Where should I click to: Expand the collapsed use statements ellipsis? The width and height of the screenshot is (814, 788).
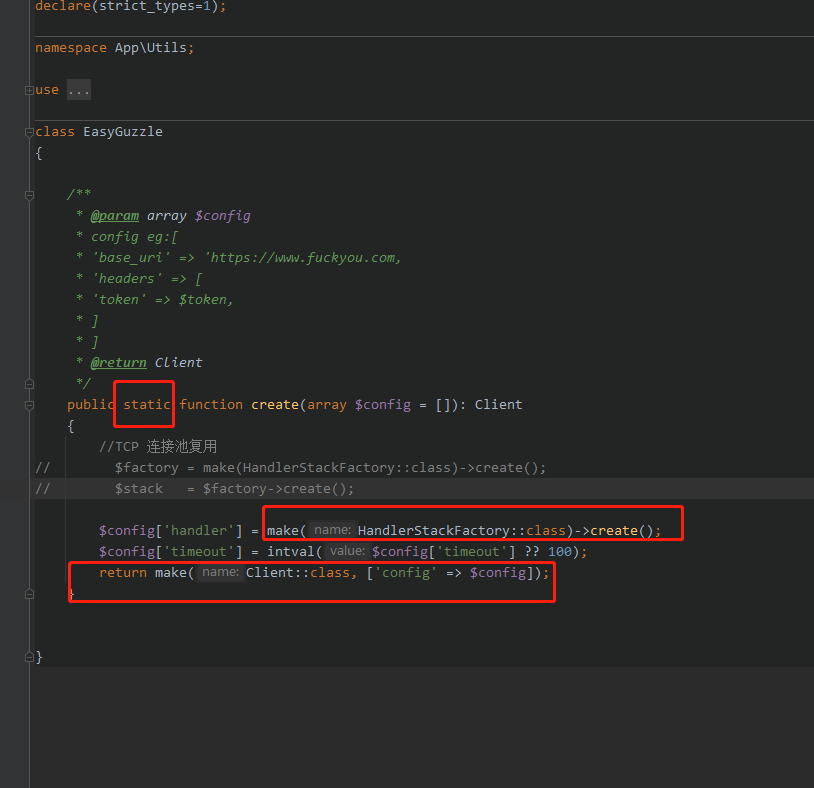tap(78, 89)
